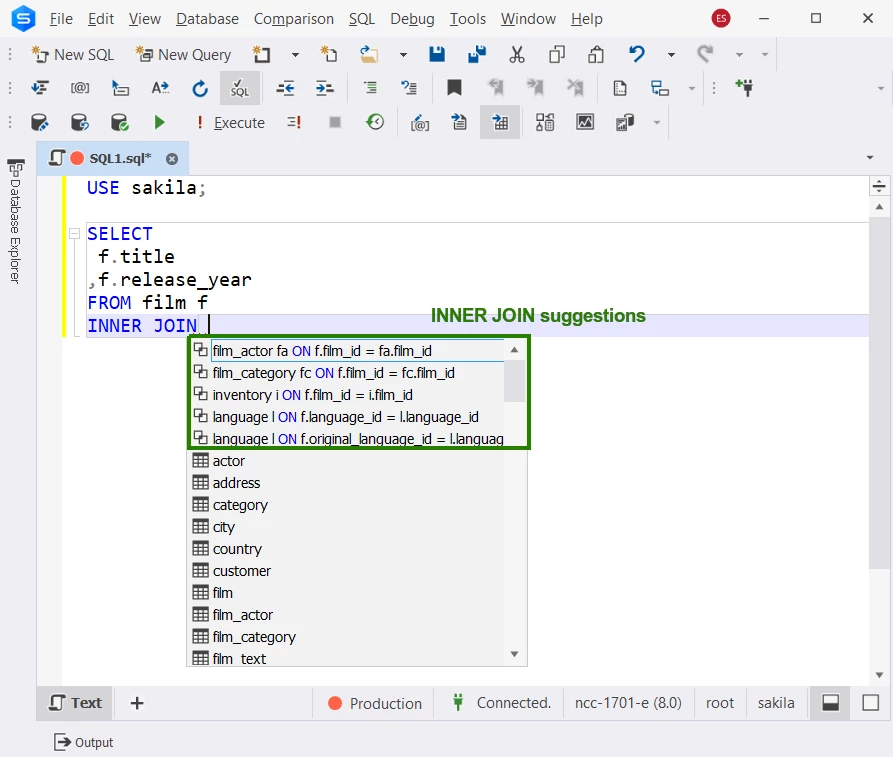Open the Tools menu
This screenshot has width=893, height=757.
tap(468, 19)
